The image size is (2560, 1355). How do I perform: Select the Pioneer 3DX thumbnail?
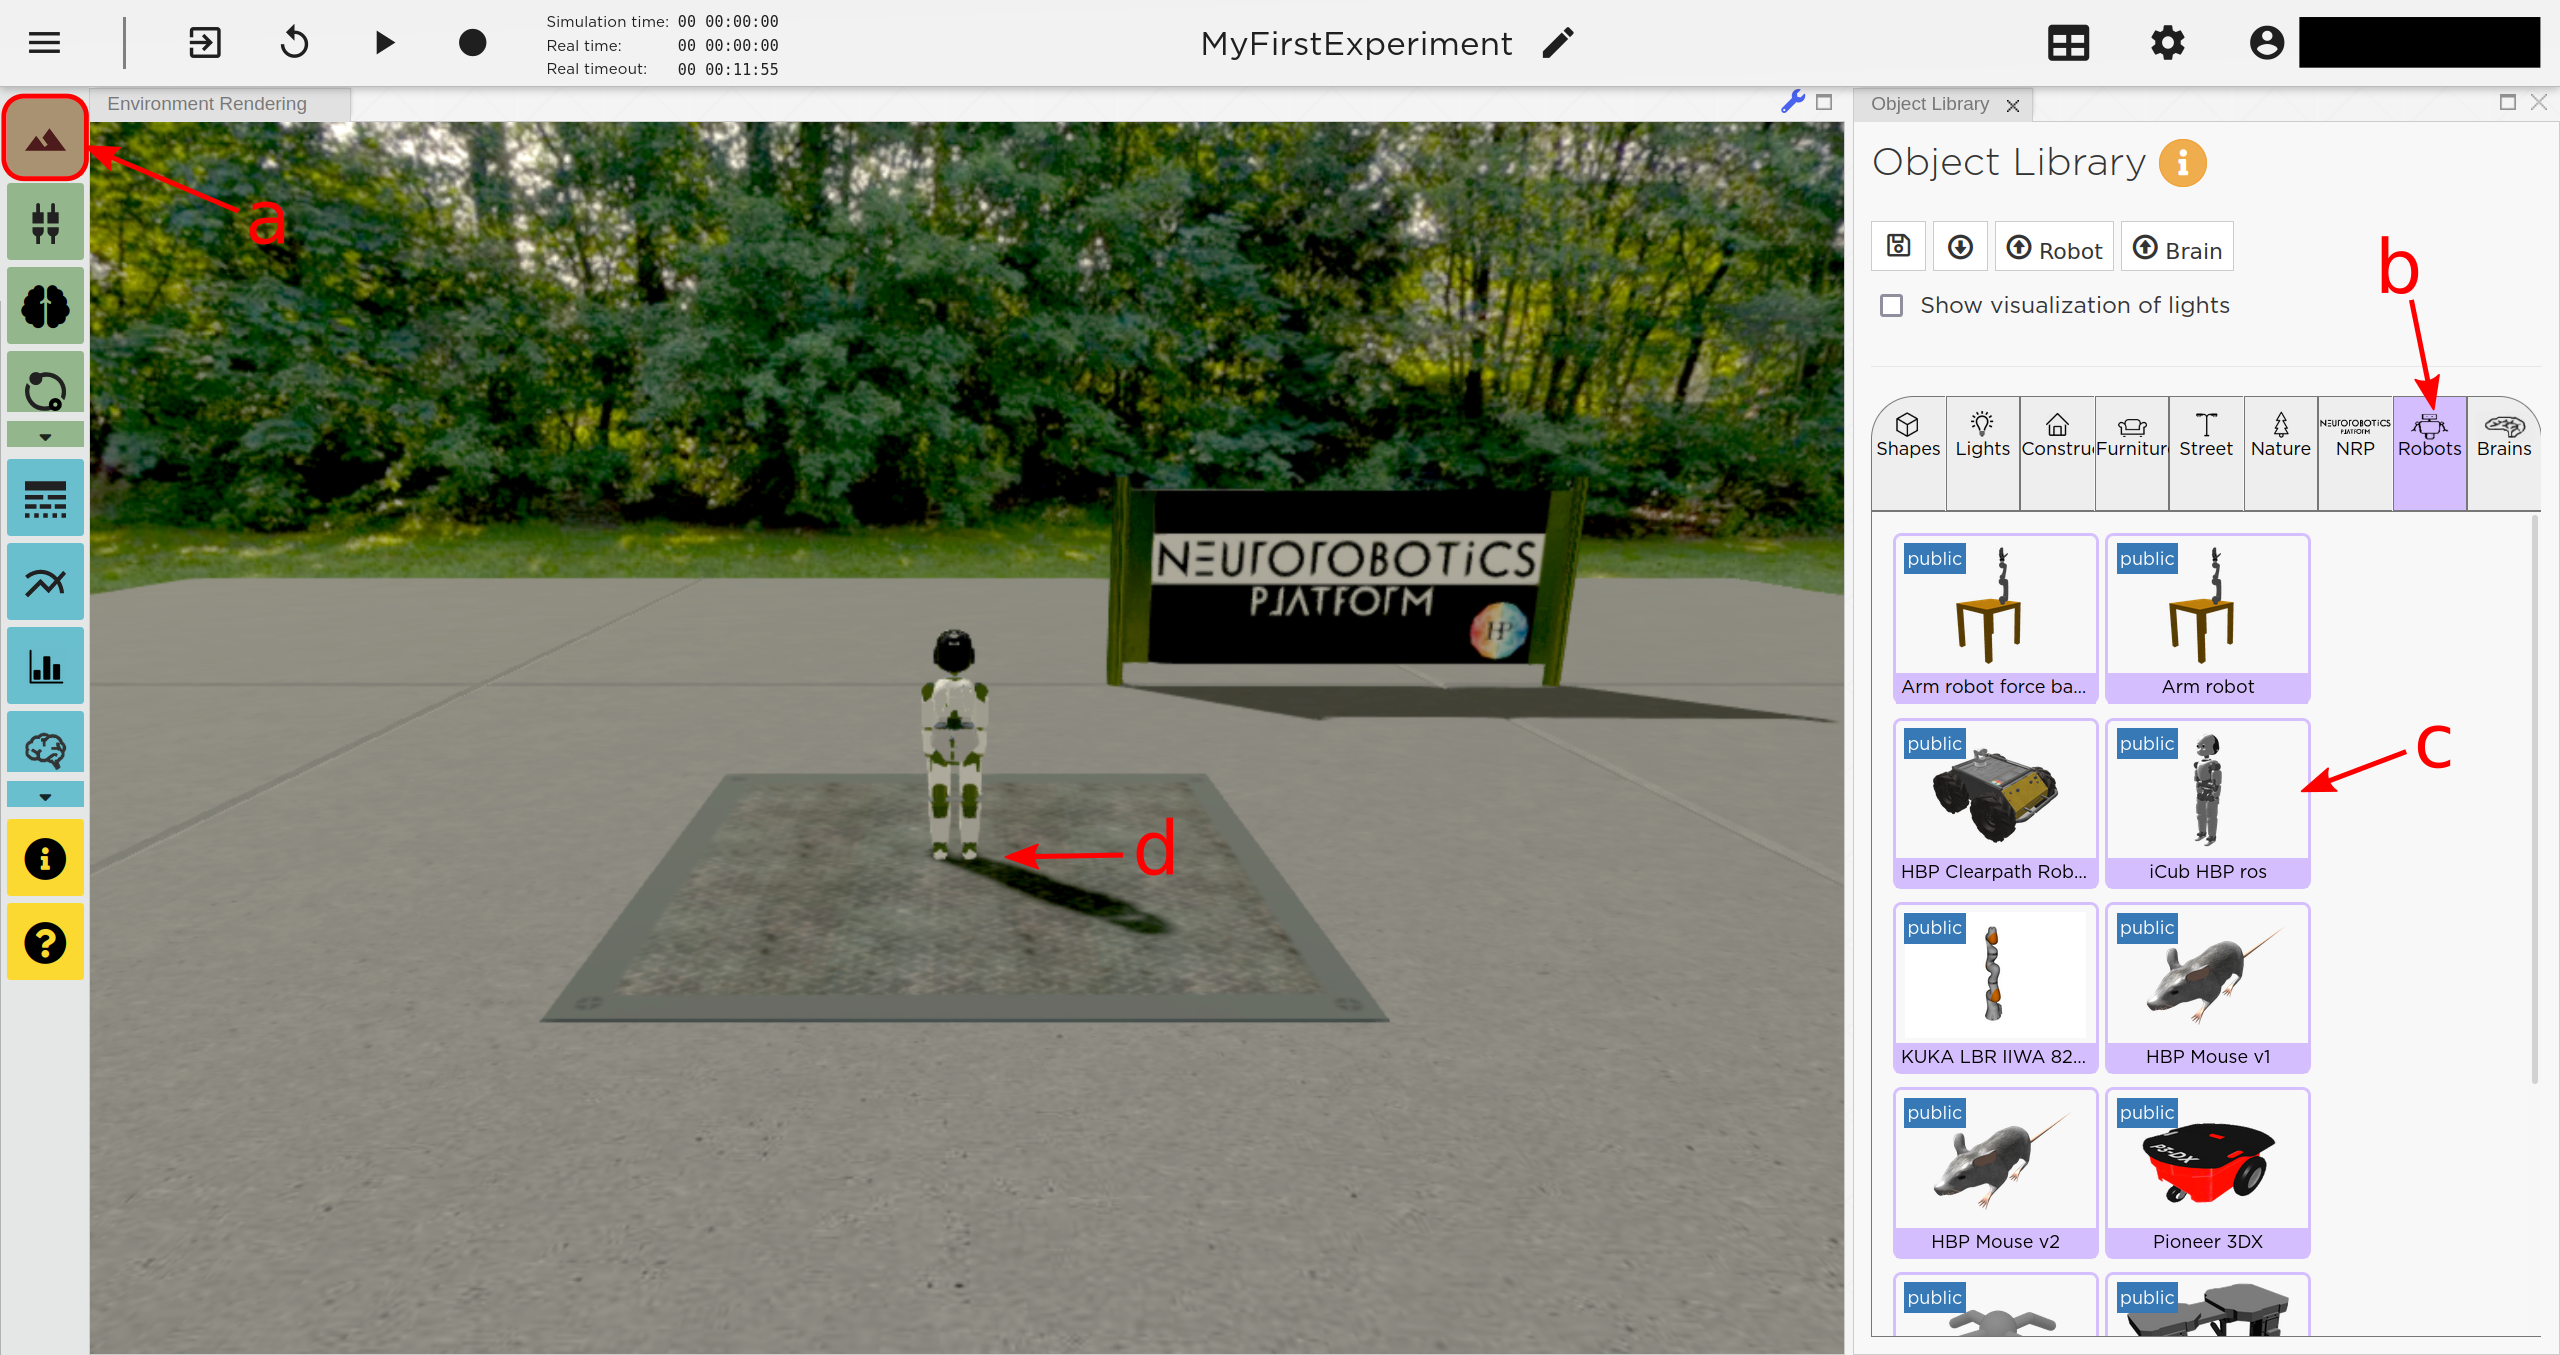[x=2208, y=1174]
